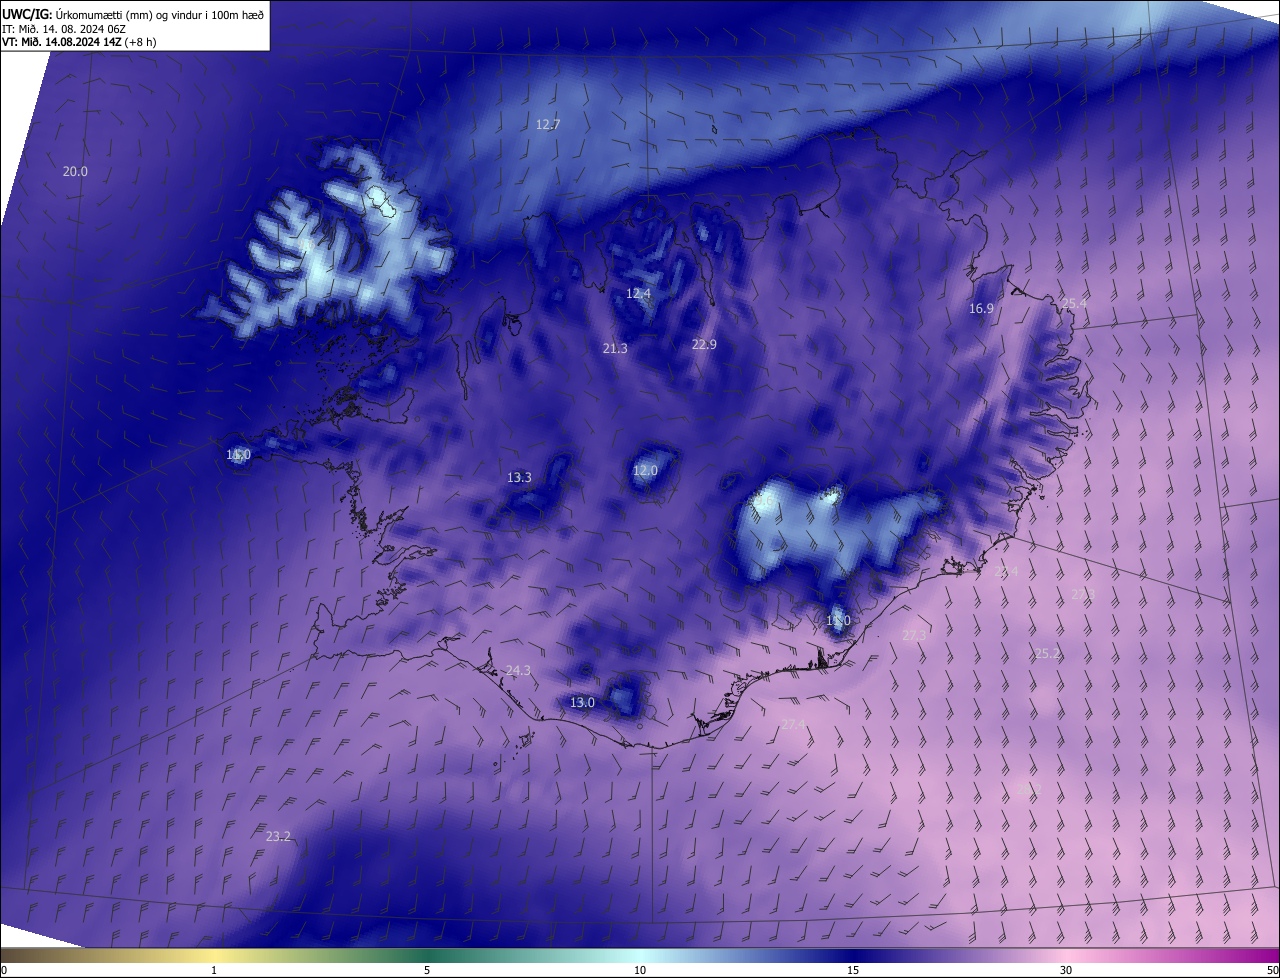Screen dimensions: 1280x978
Task: Click the 22.9 value label
Action: coord(704,344)
